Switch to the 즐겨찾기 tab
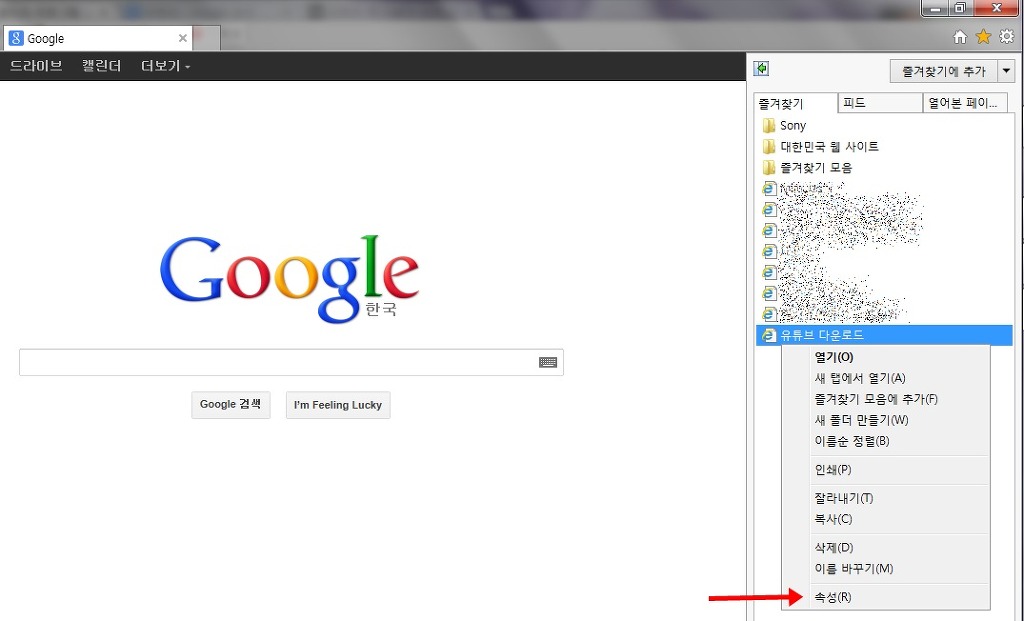The height and width of the screenshot is (621, 1024). [795, 103]
